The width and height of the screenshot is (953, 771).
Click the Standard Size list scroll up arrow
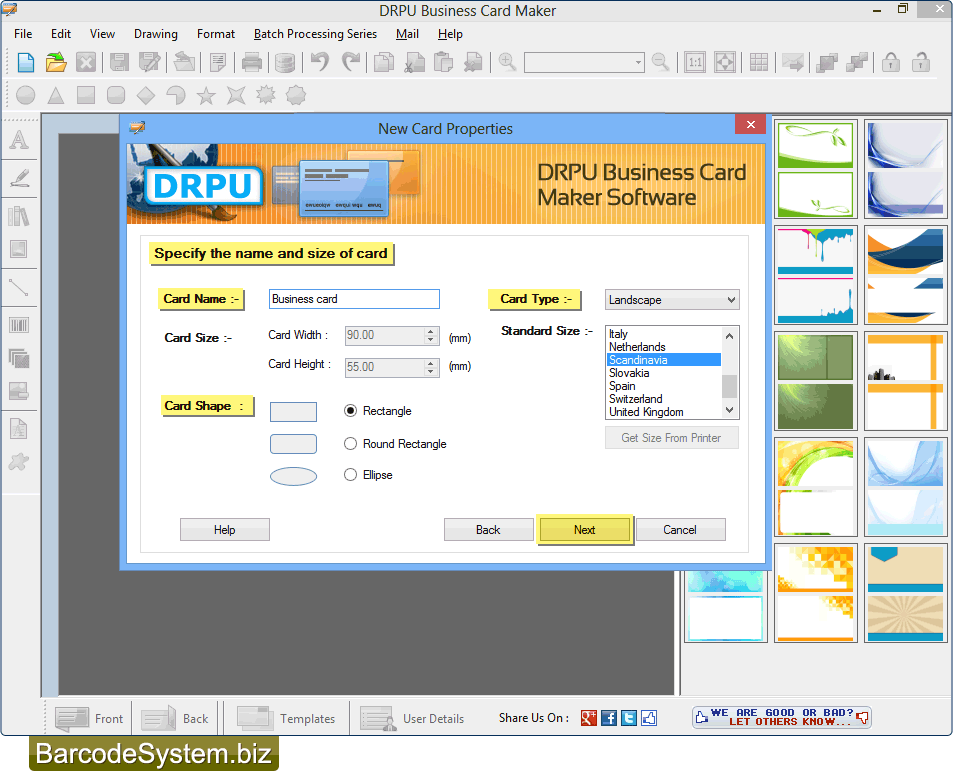point(729,335)
